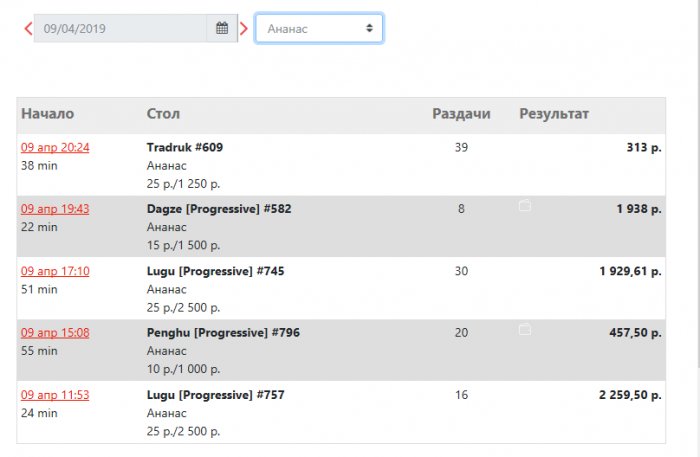Click the Стол column header

163,114
